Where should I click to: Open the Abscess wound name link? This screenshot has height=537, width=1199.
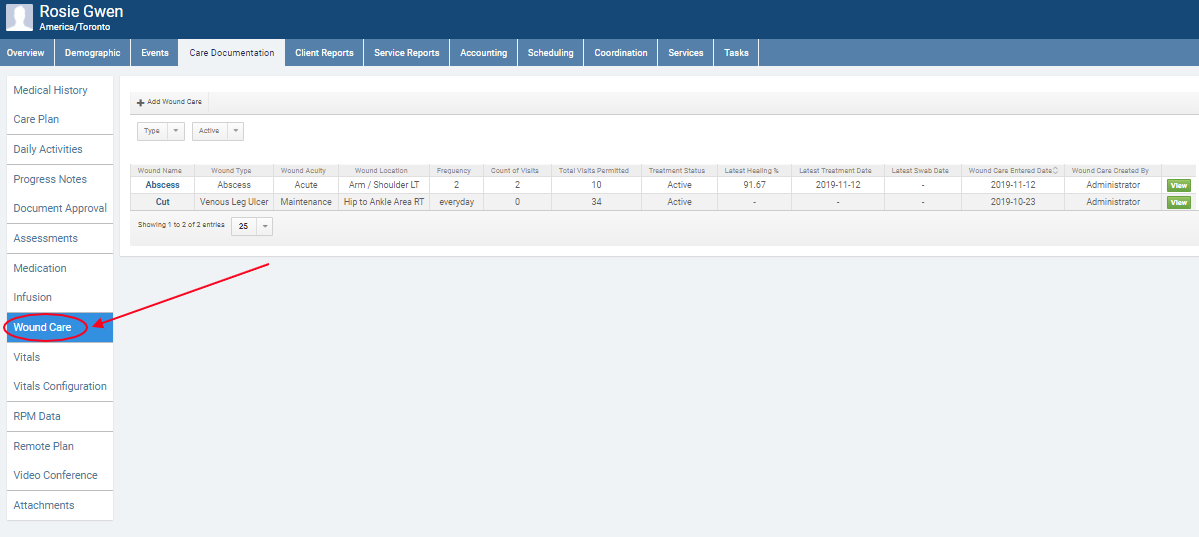(163, 185)
